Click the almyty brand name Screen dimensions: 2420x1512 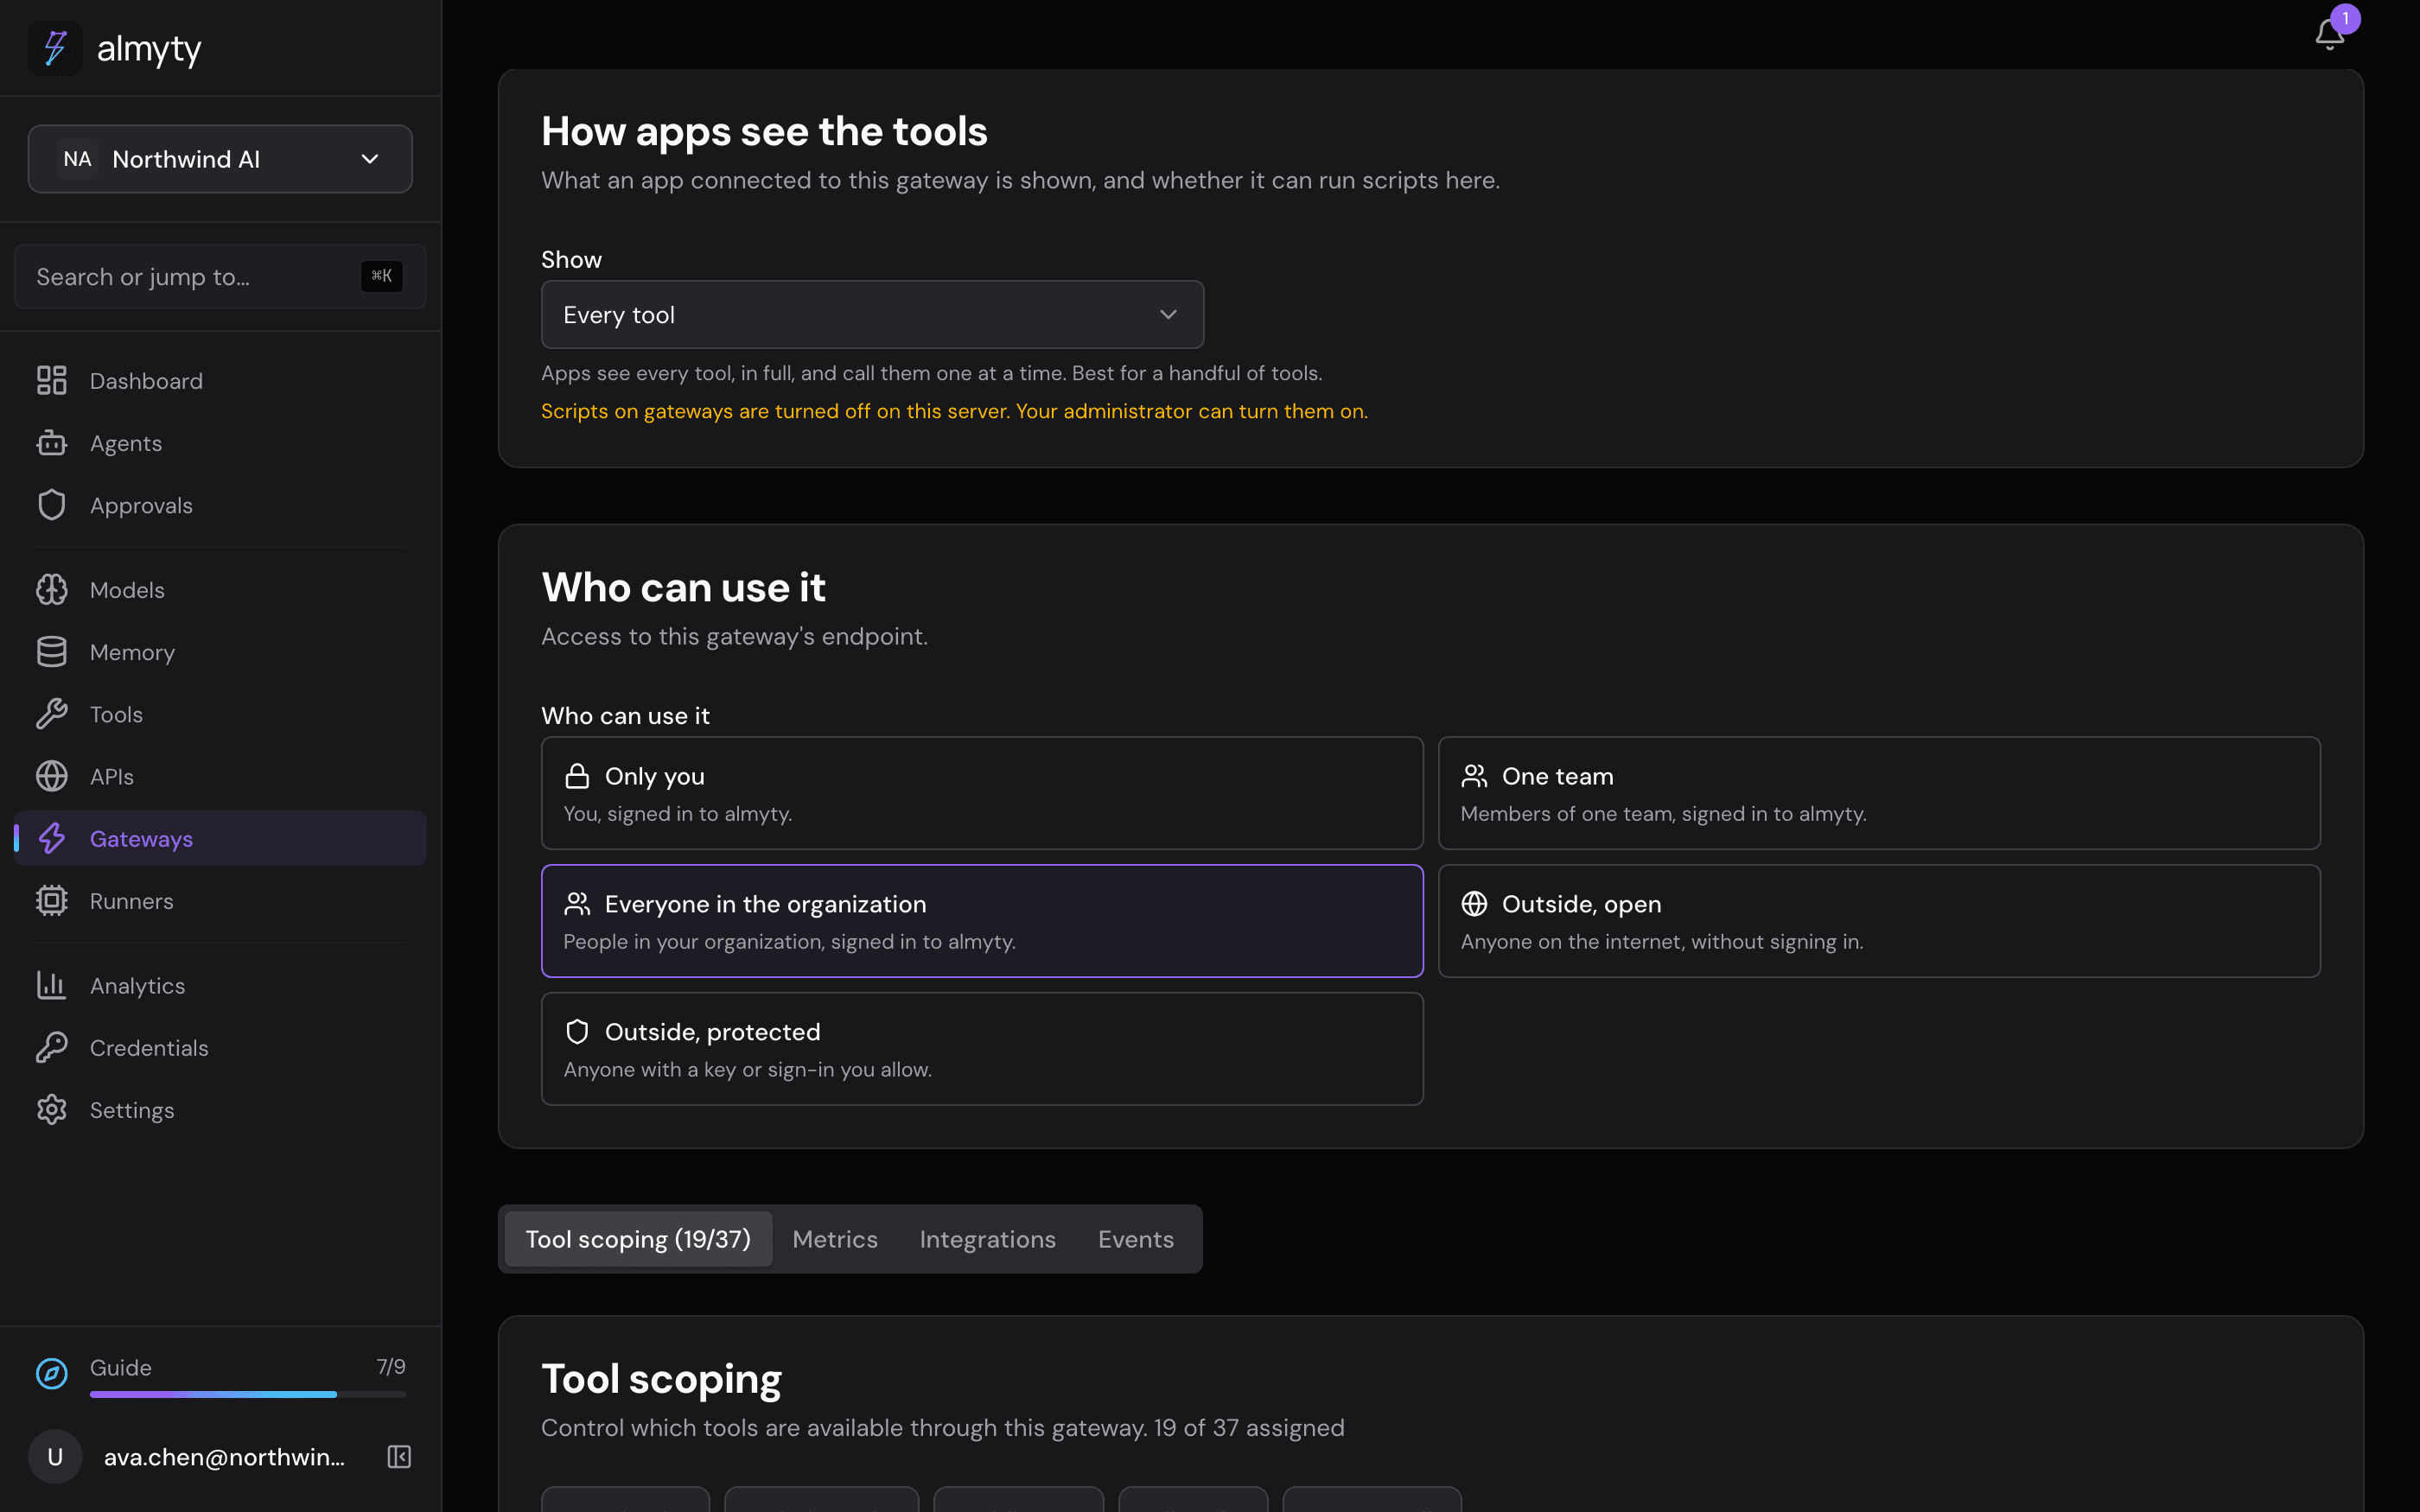pos(149,48)
